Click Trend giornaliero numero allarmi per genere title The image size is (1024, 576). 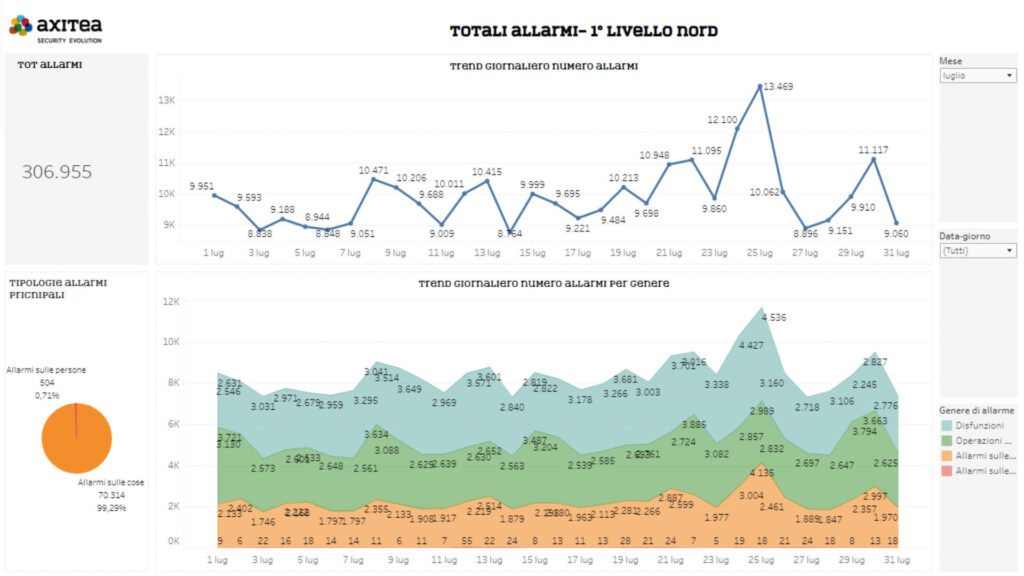[543, 283]
